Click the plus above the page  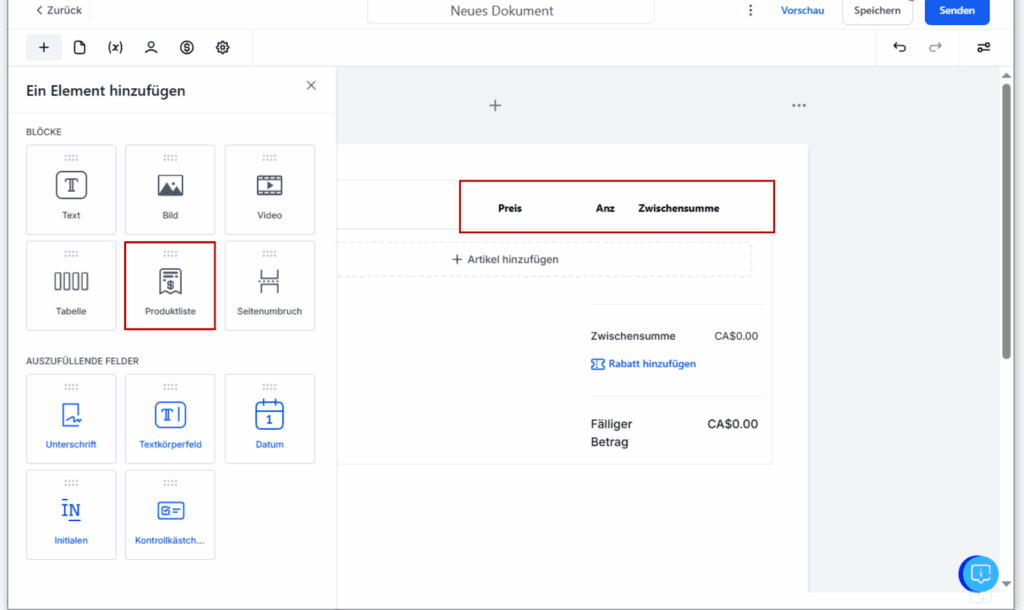[x=495, y=105]
